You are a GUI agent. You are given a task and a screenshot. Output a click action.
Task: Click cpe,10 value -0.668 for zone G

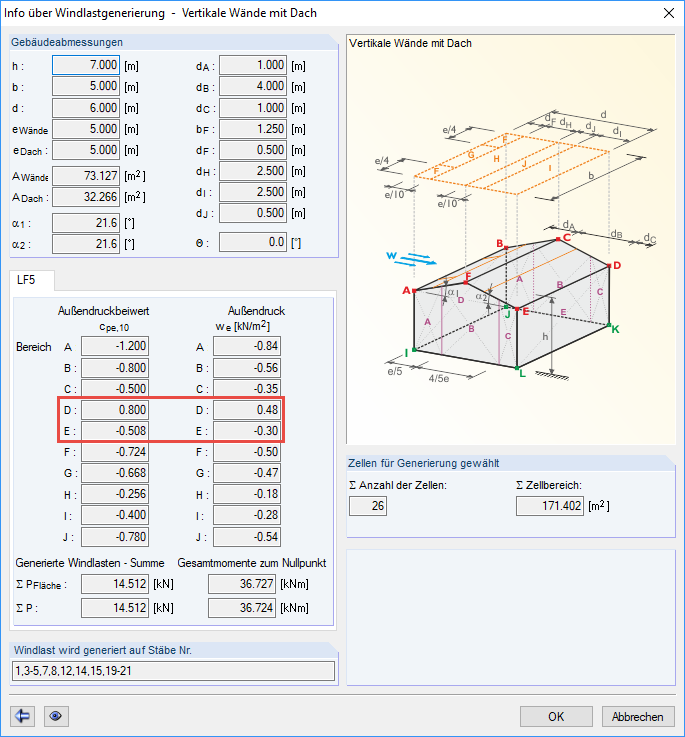(x=115, y=473)
